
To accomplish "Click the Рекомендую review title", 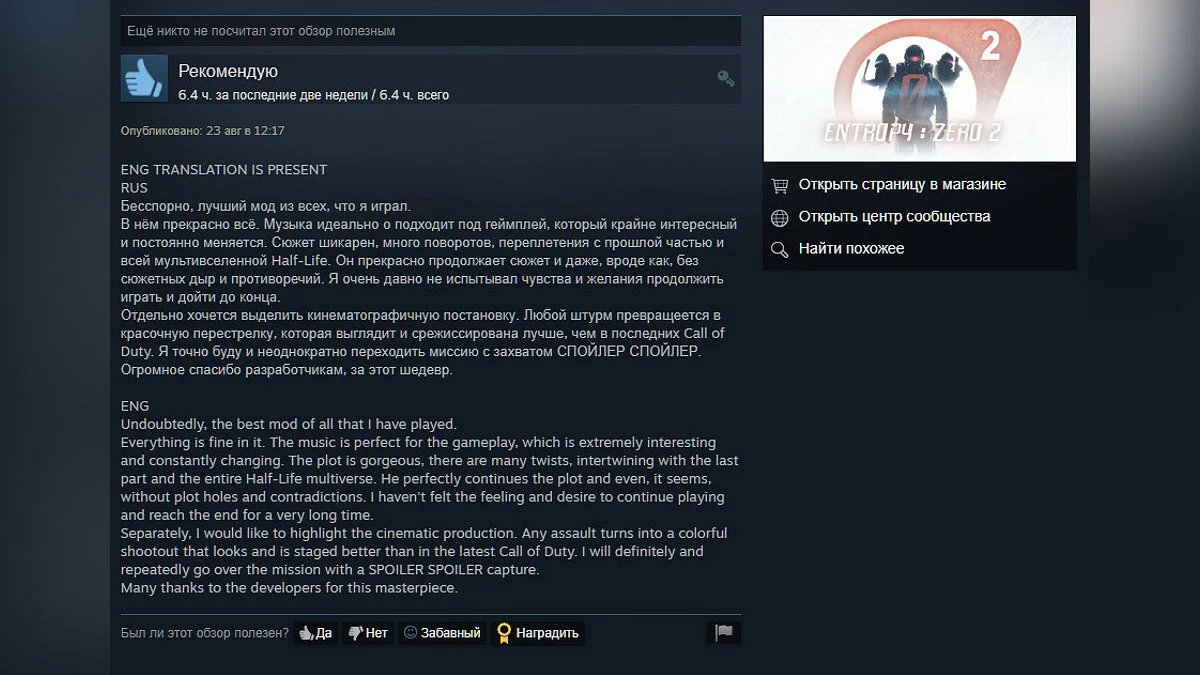I will click(x=228, y=71).
